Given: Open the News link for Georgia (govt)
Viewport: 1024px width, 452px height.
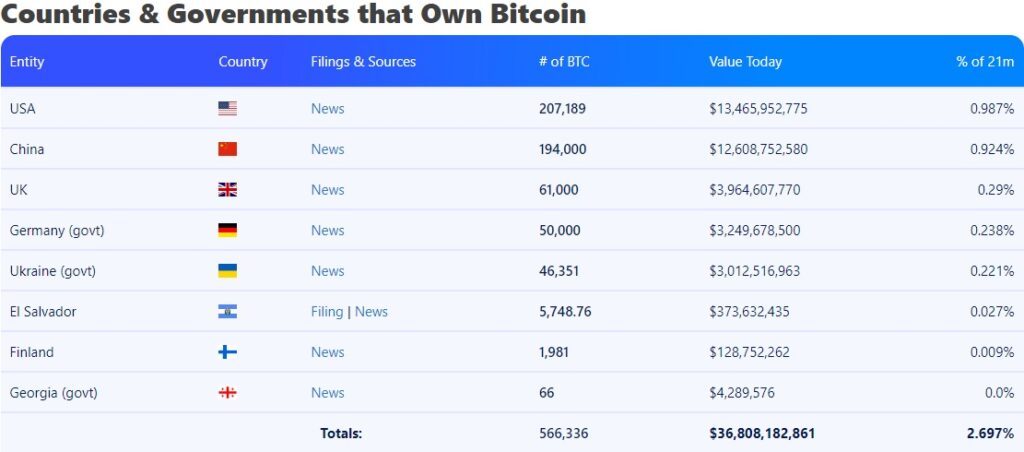Looking at the screenshot, I should point(327,393).
